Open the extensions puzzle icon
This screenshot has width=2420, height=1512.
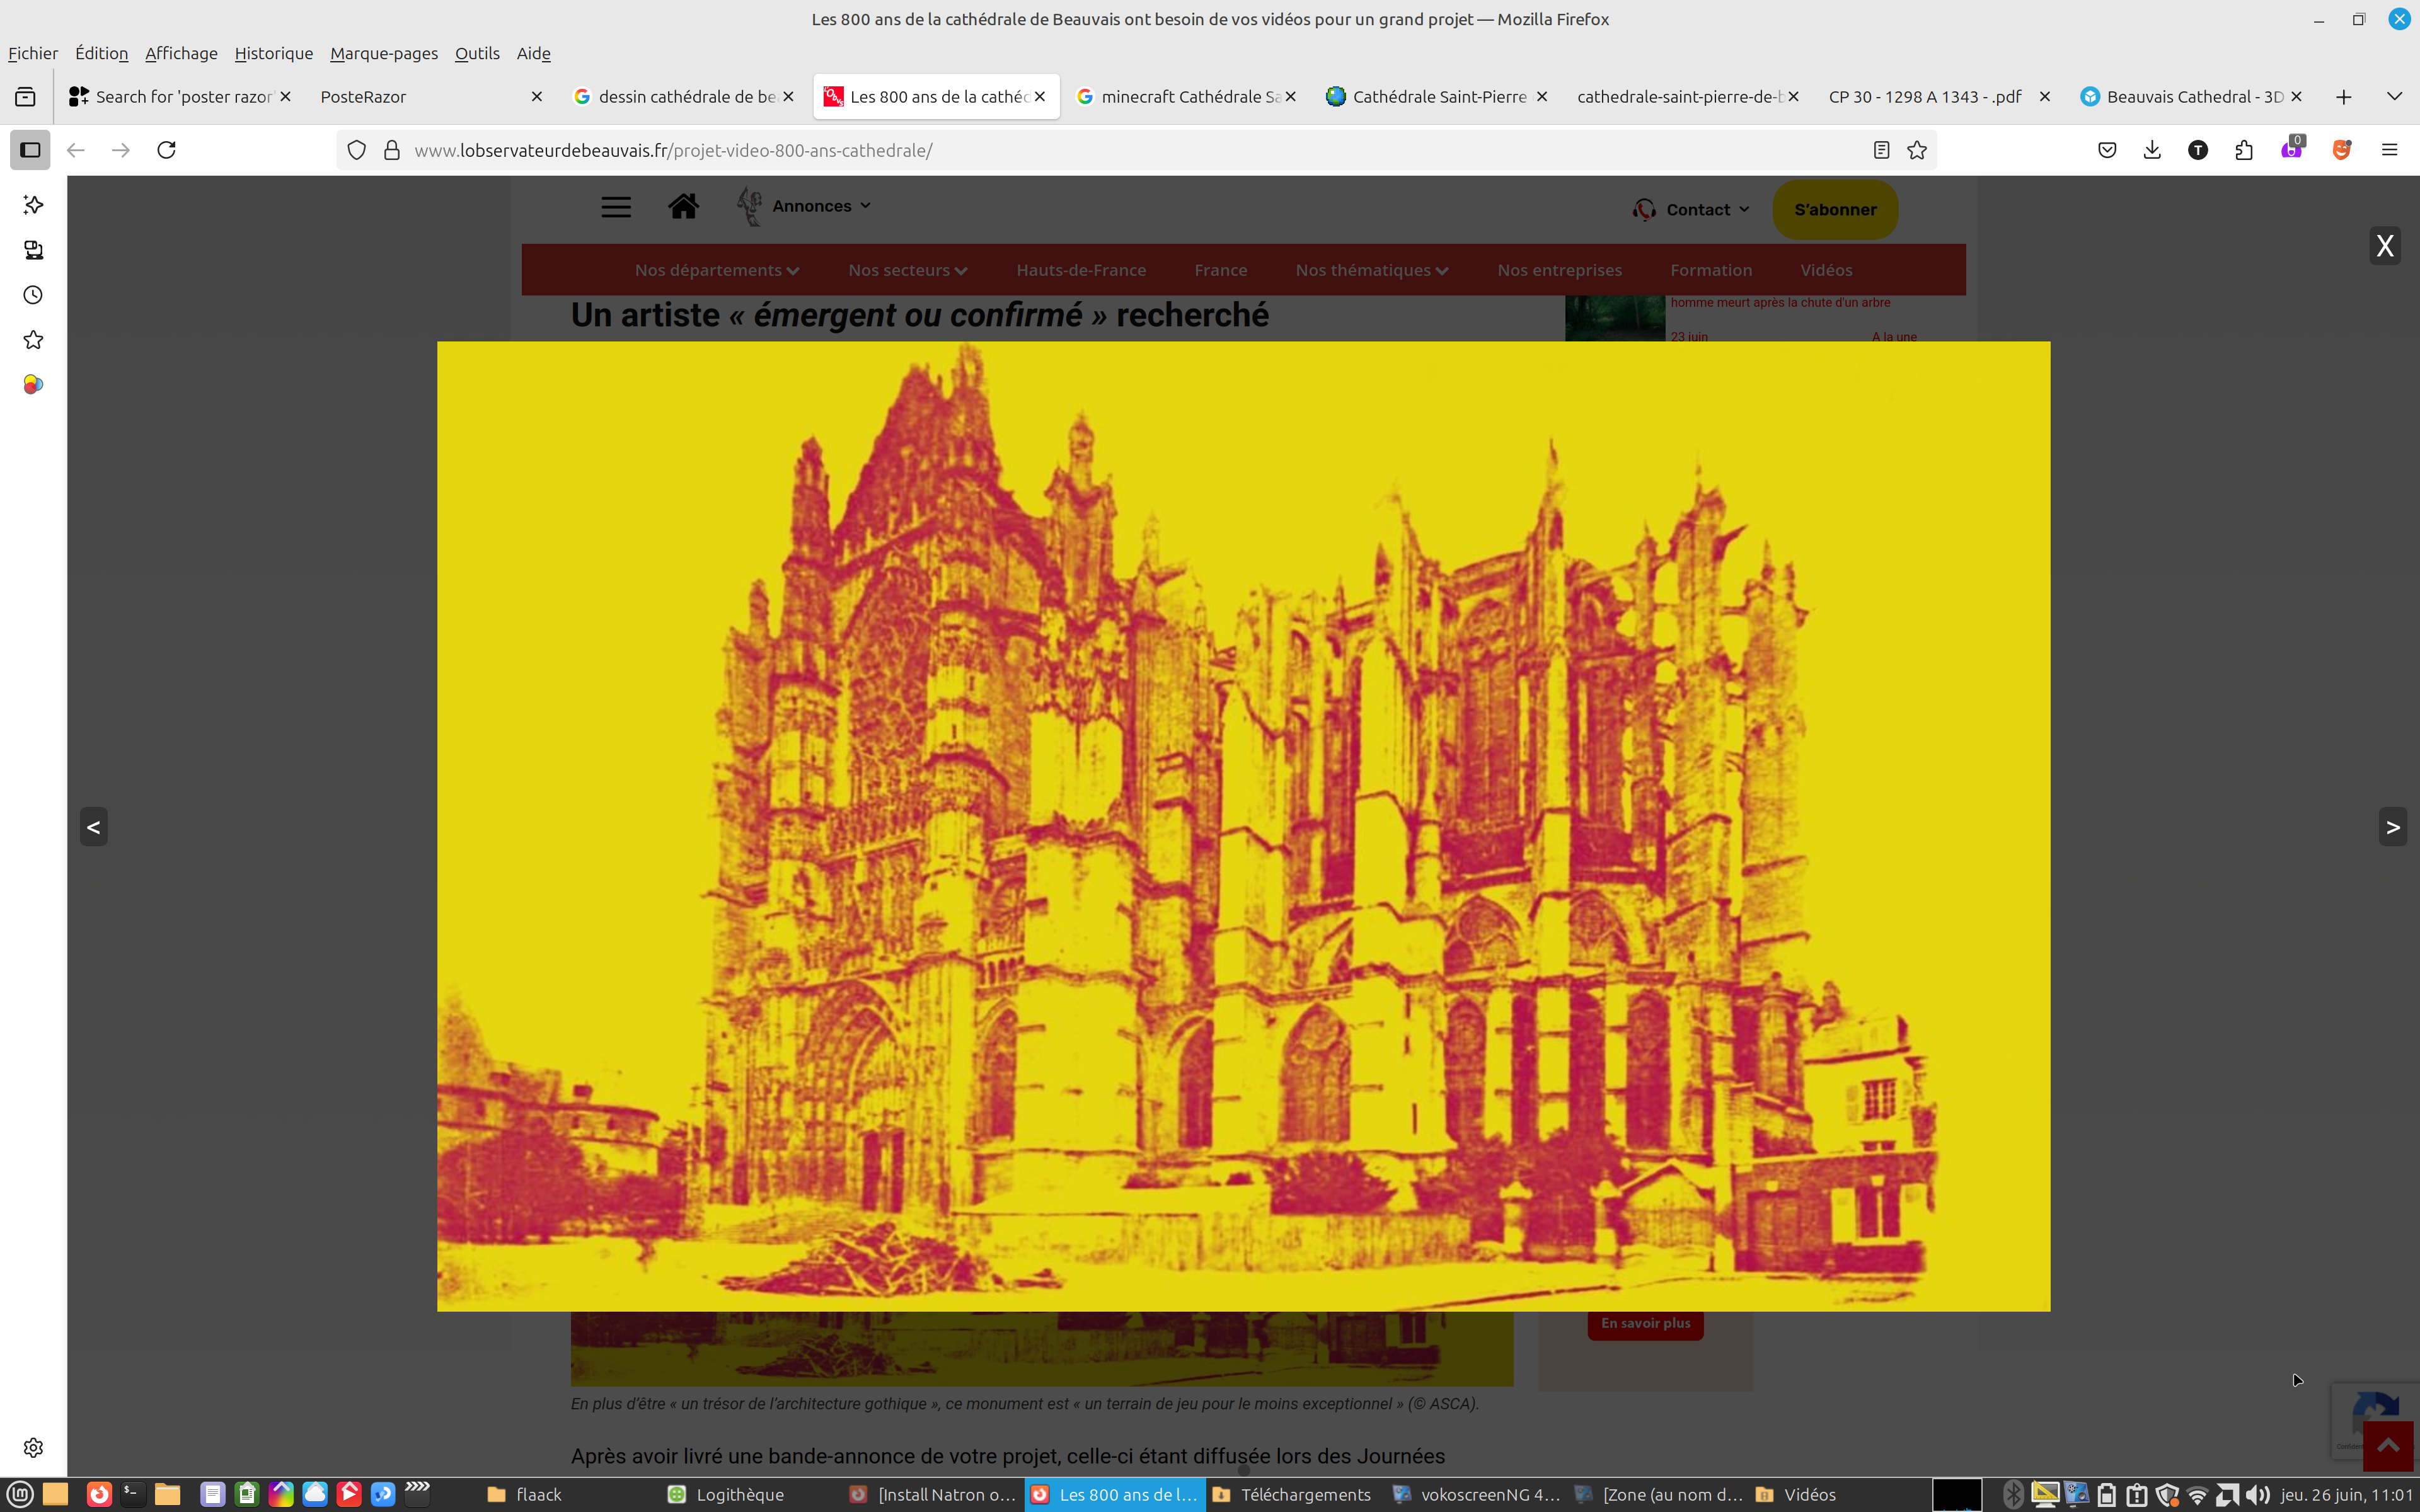[x=2243, y=150]
